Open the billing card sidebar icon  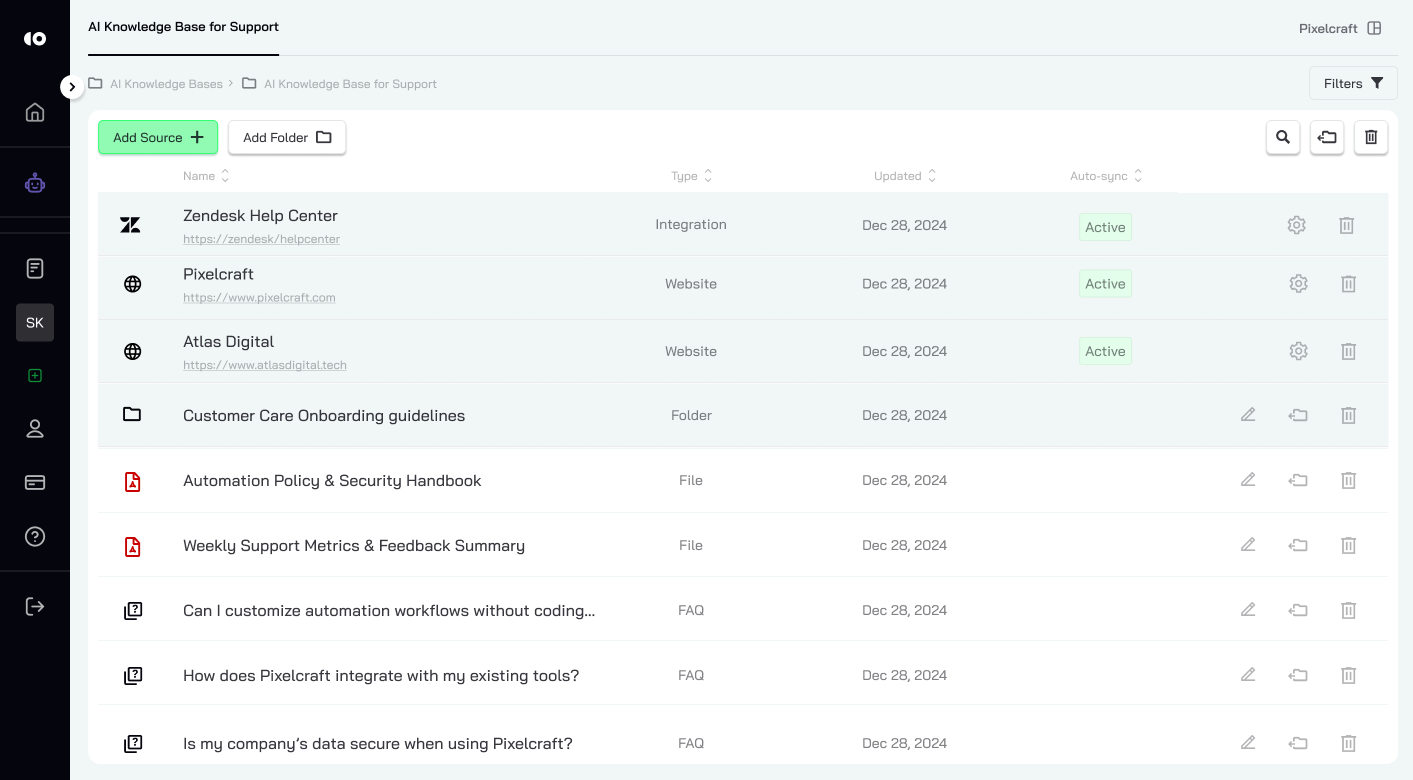pyautogui.click(x=35, y=482)
